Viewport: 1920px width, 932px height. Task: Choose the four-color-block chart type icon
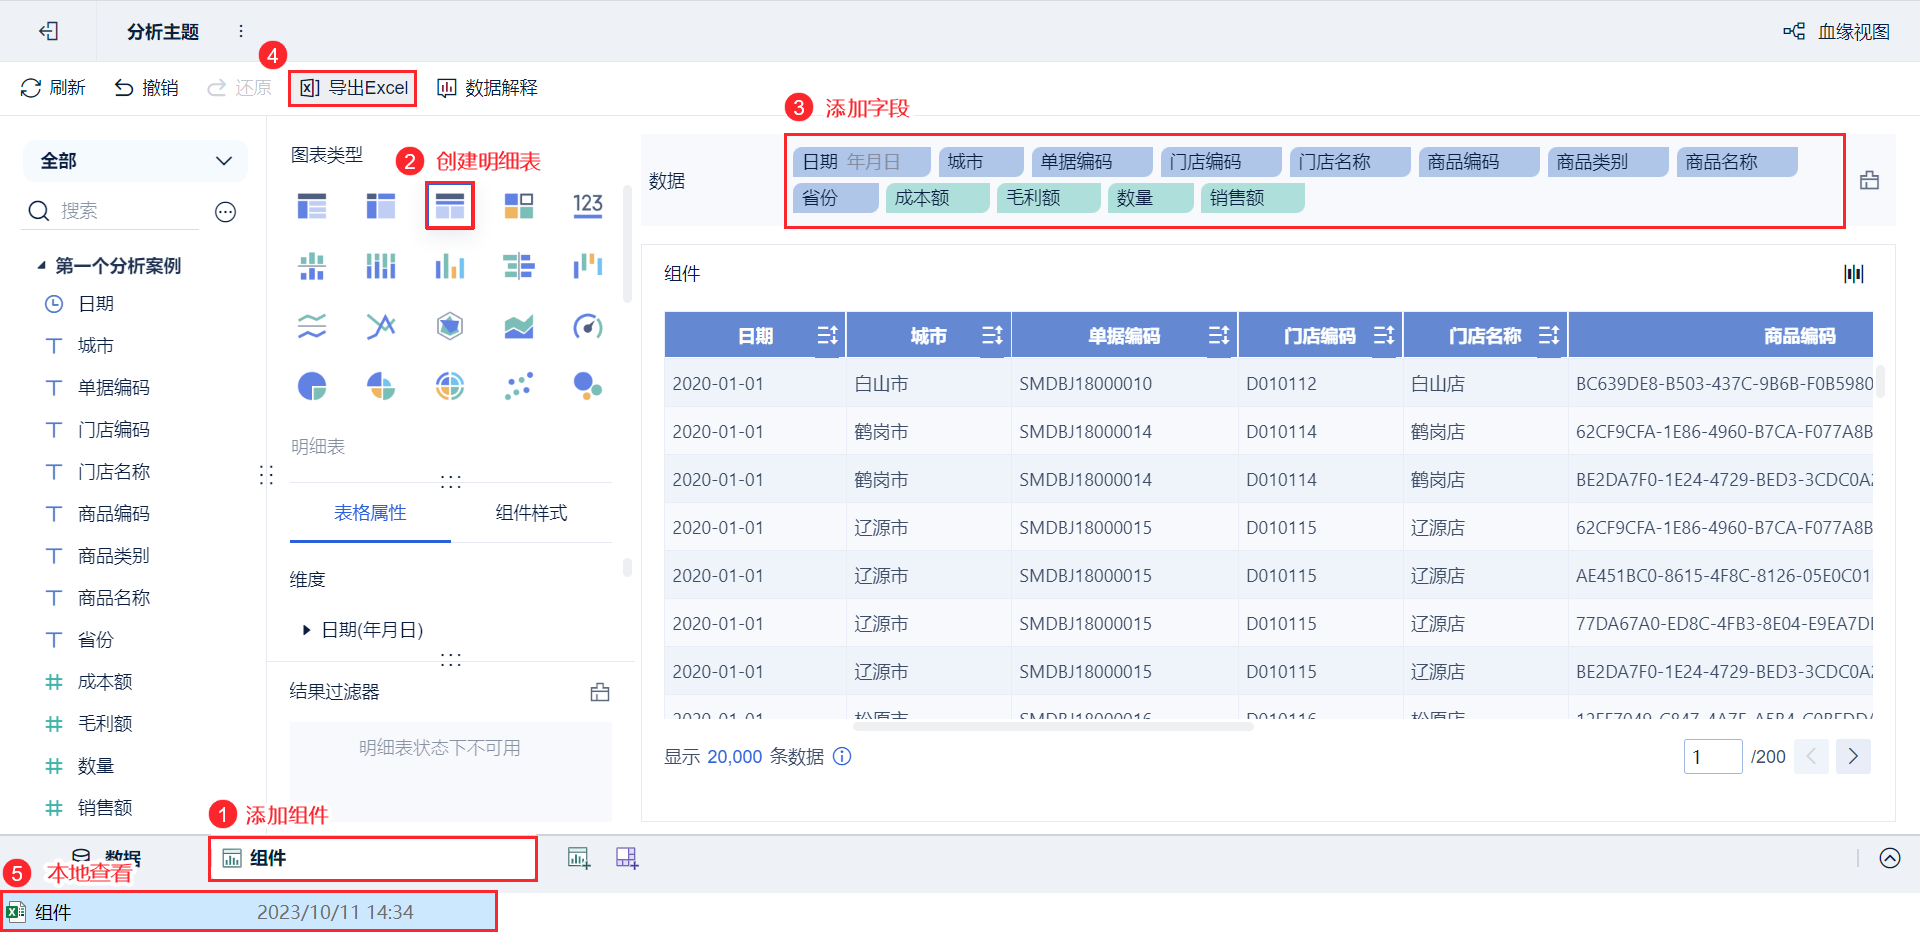(519, 206)
